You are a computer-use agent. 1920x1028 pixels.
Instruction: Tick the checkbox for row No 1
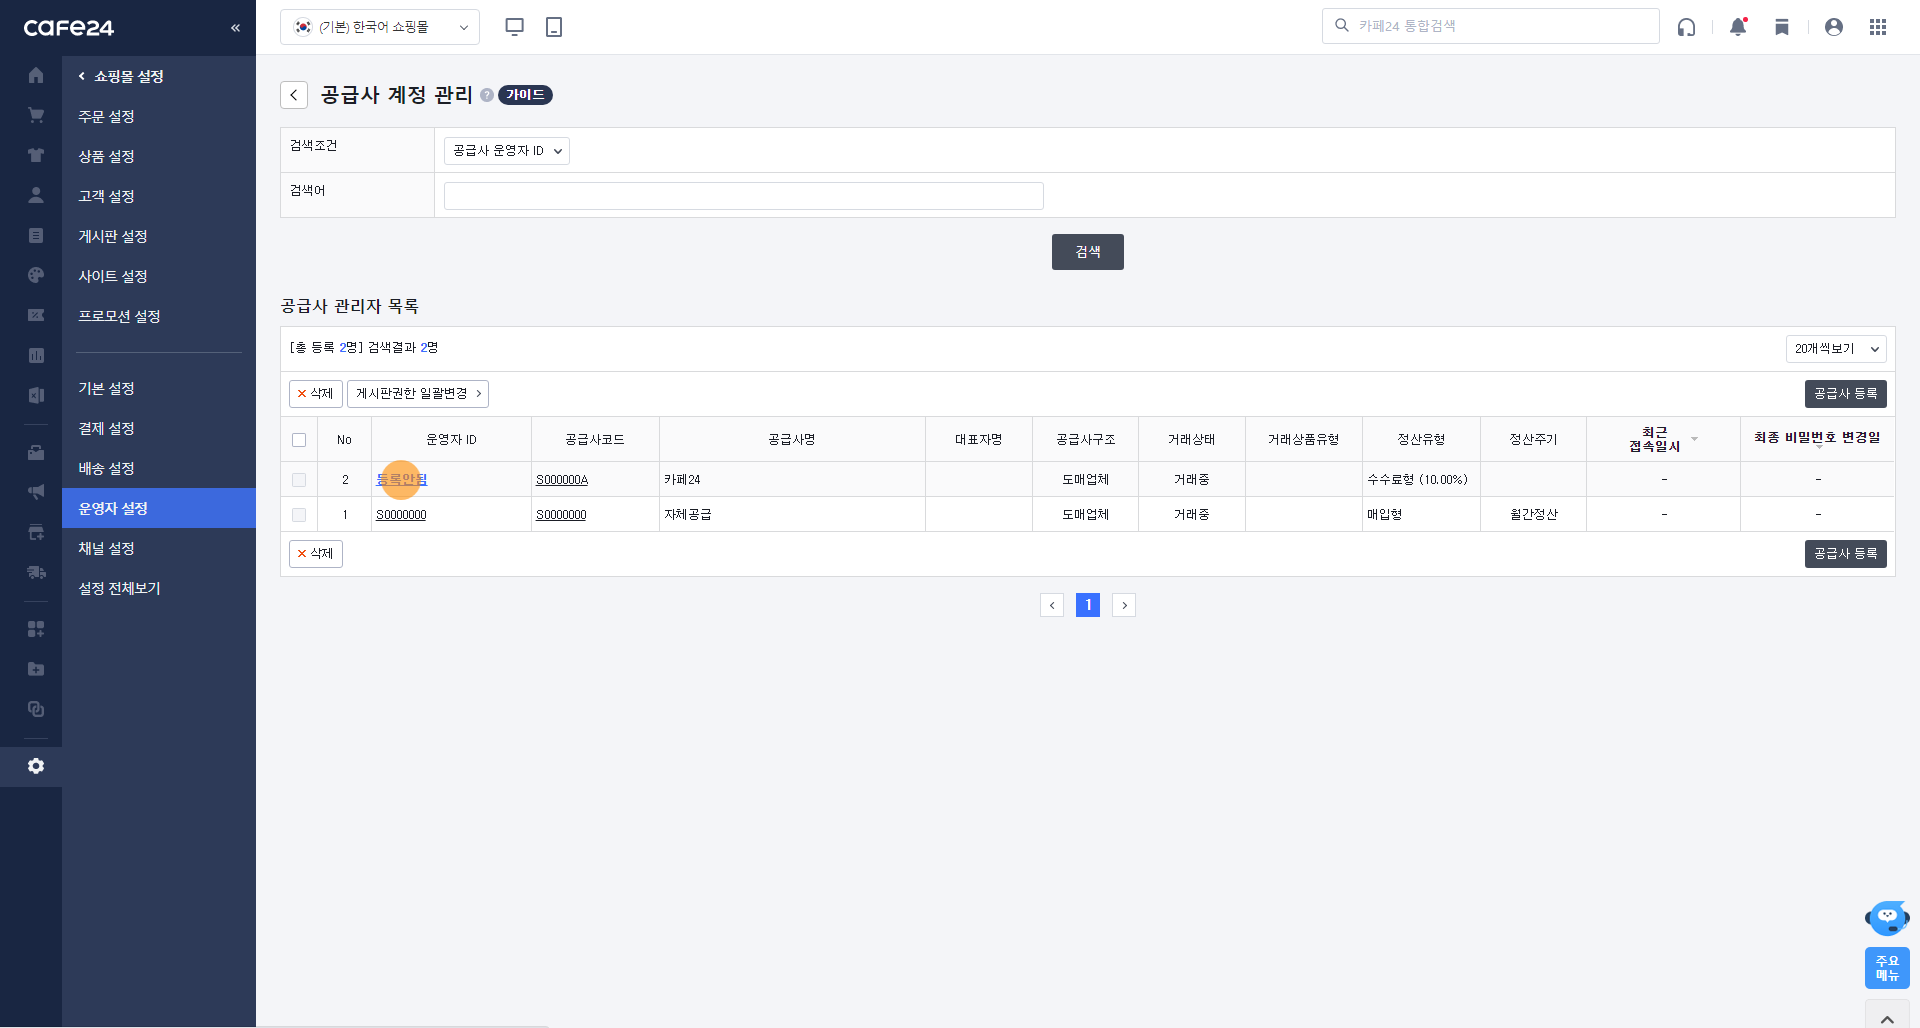pos(299,515)
